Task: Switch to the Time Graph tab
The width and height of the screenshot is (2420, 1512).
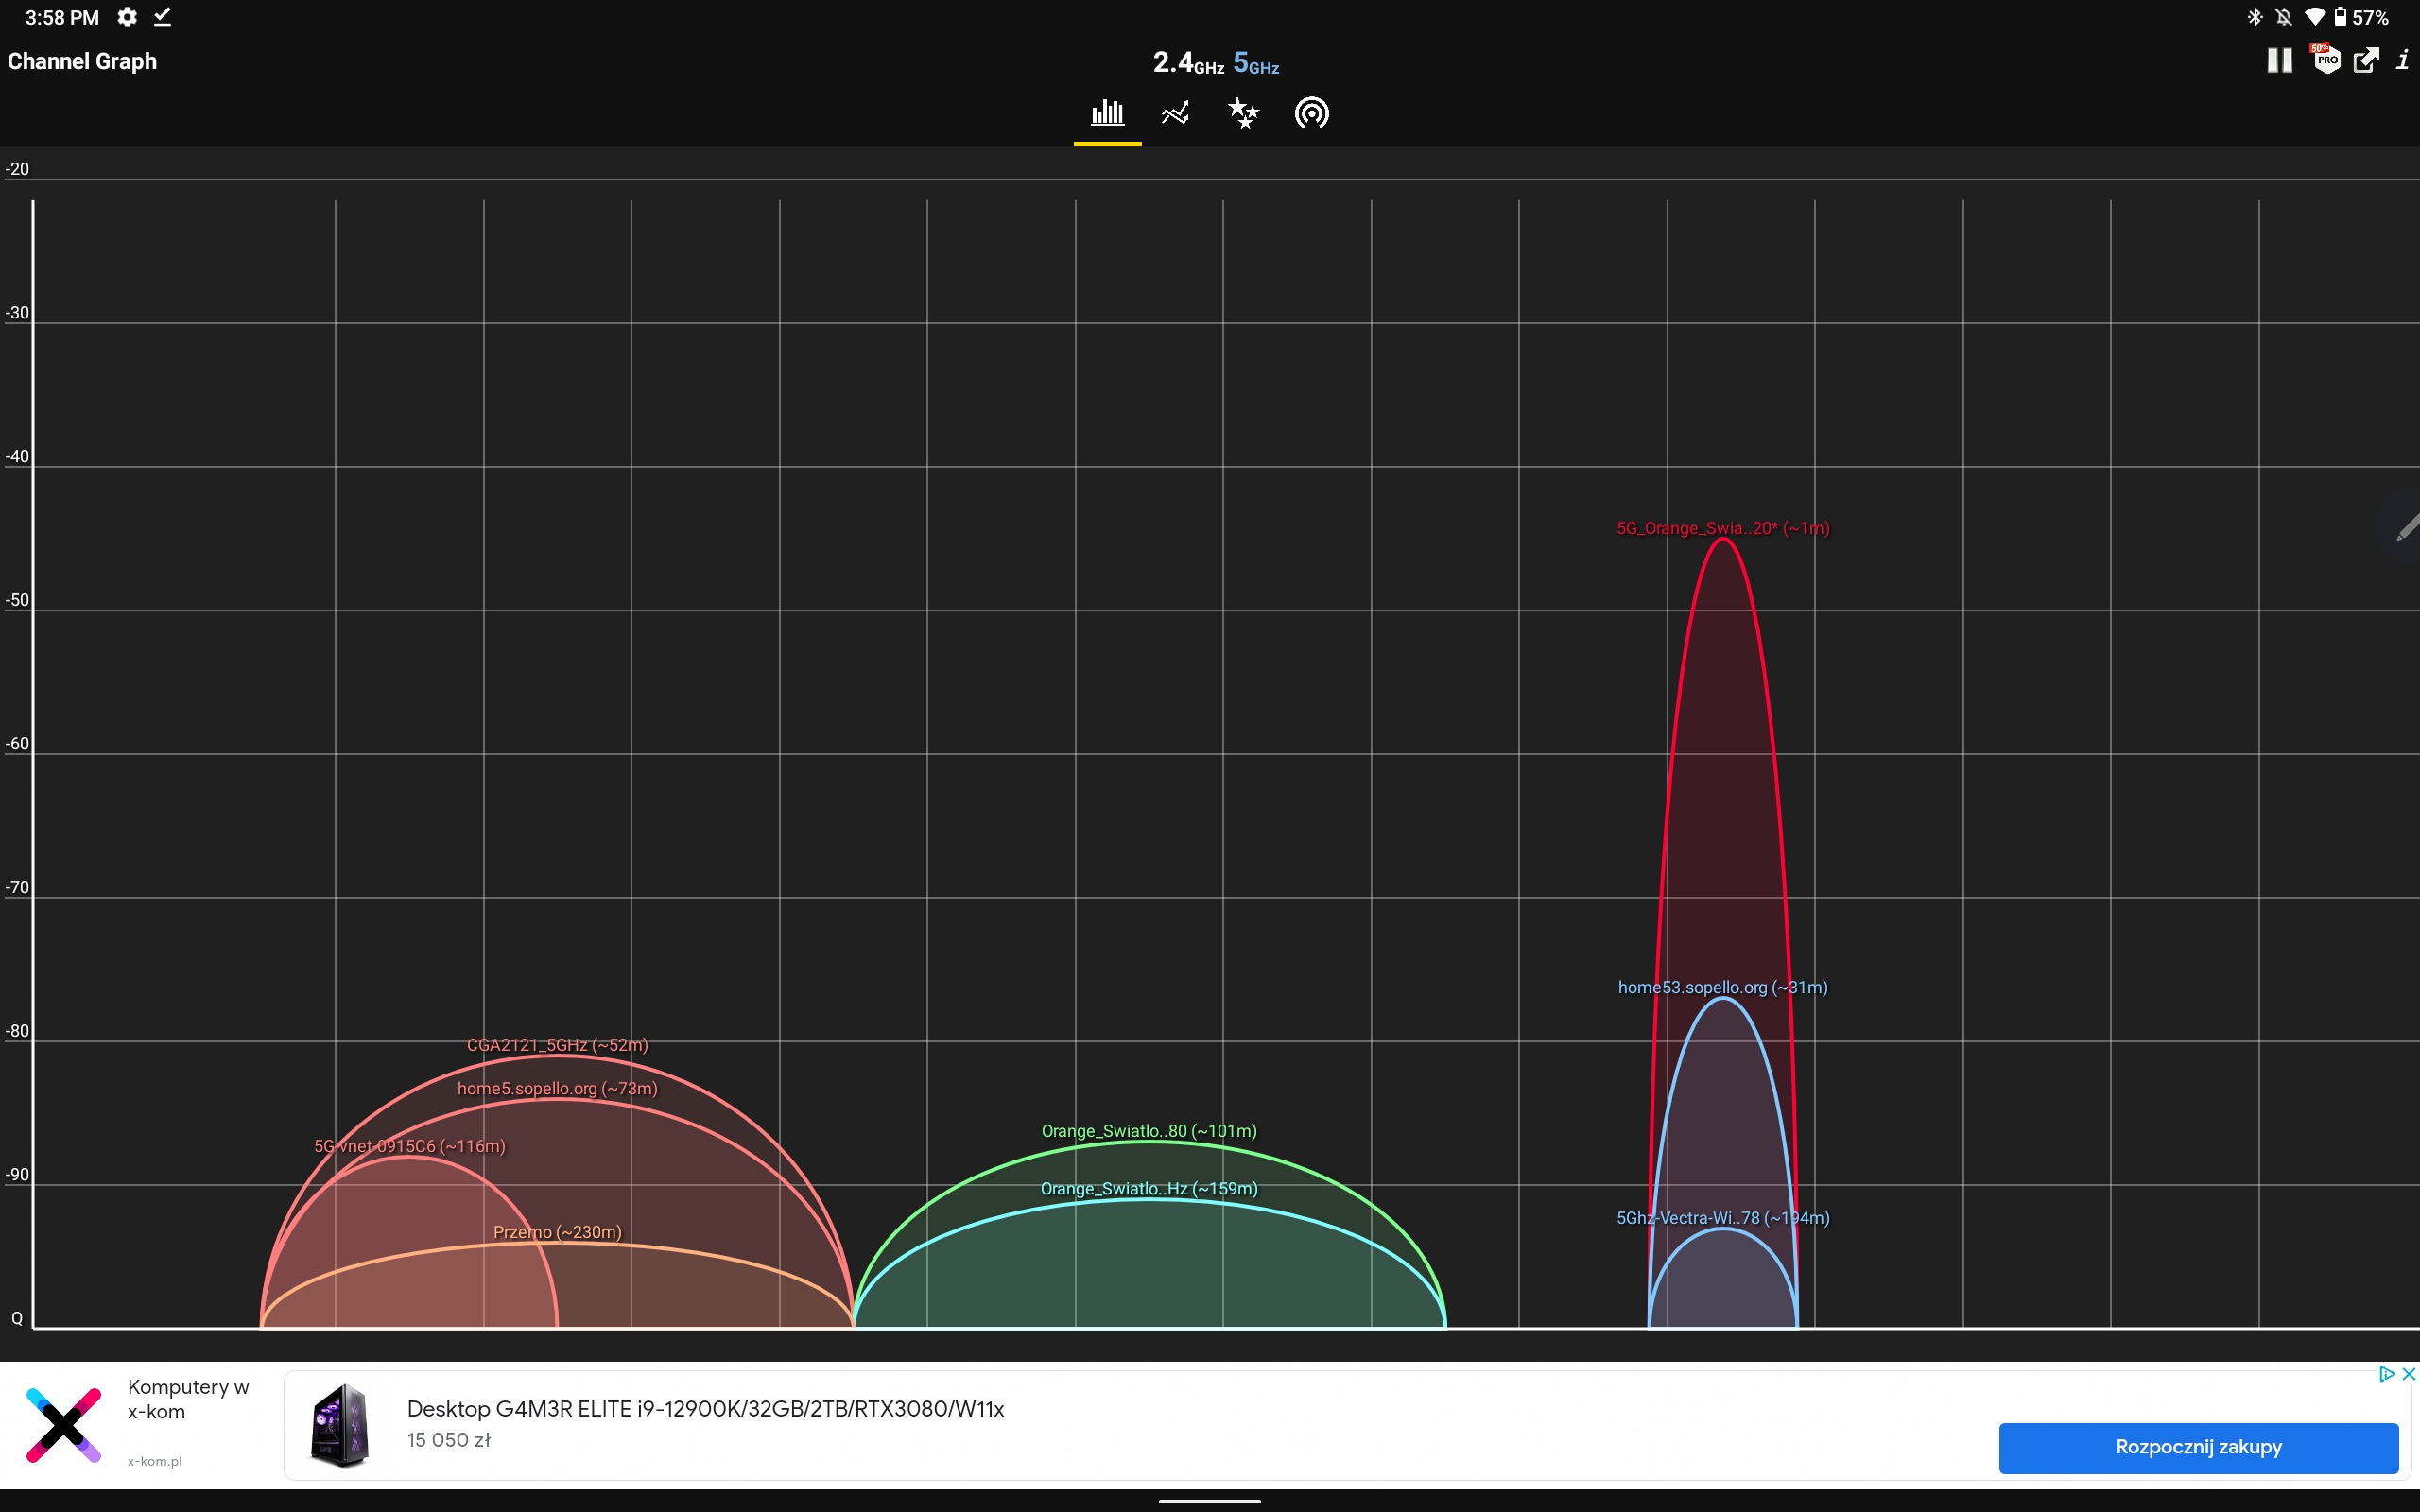Action: click(x=1175, y=113)
